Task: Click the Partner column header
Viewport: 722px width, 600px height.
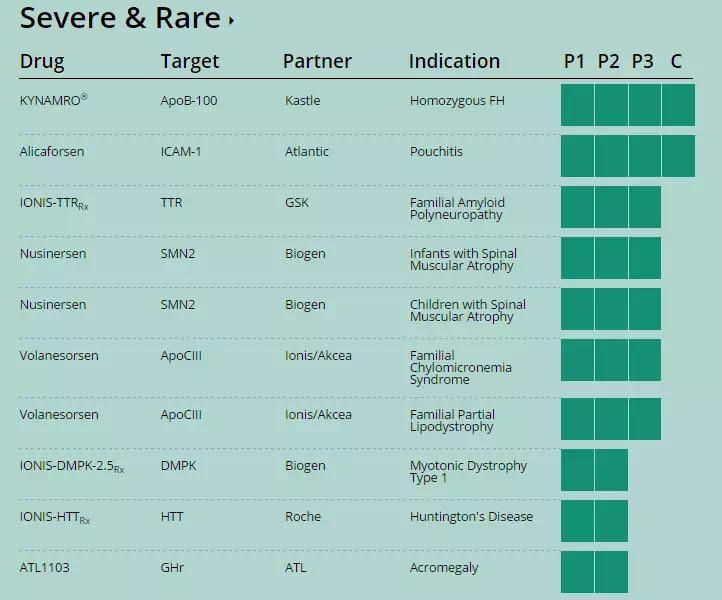Action: point(317,61)
